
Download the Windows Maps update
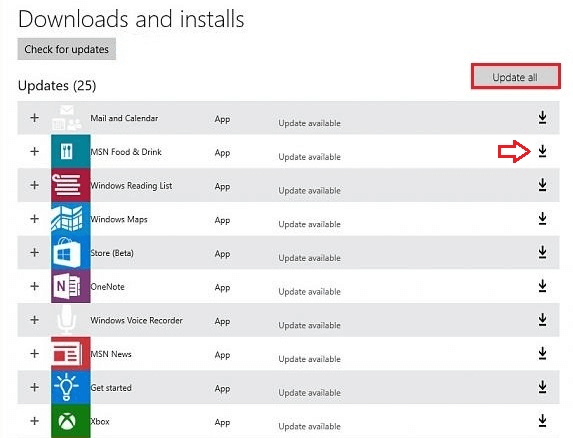[x=543, y=218]
